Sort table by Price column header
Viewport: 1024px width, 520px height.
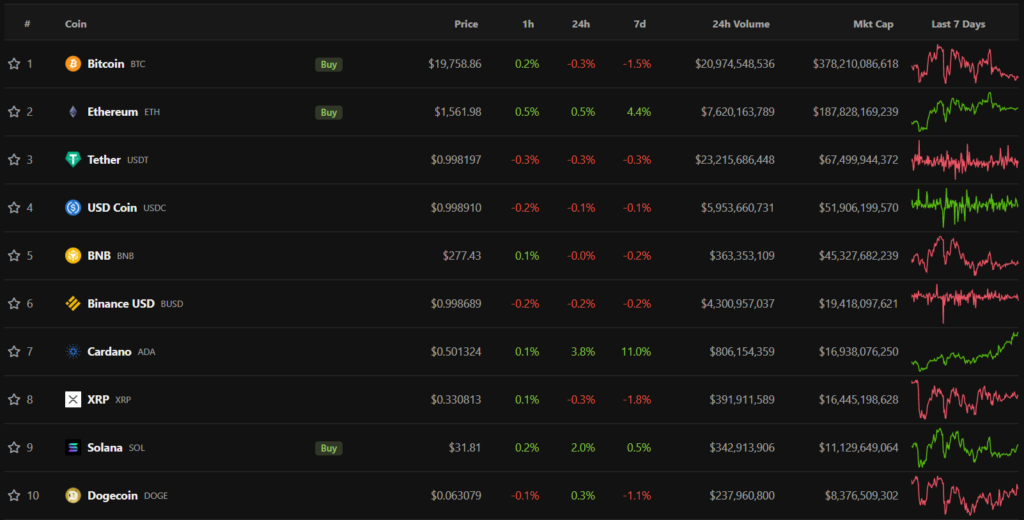[466, 24]
